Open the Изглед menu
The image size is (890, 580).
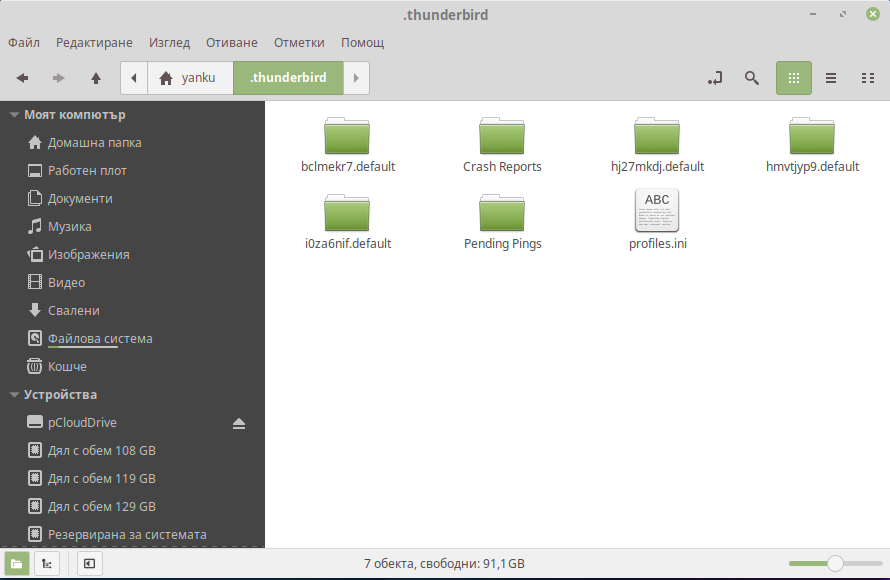click(169, 43)
